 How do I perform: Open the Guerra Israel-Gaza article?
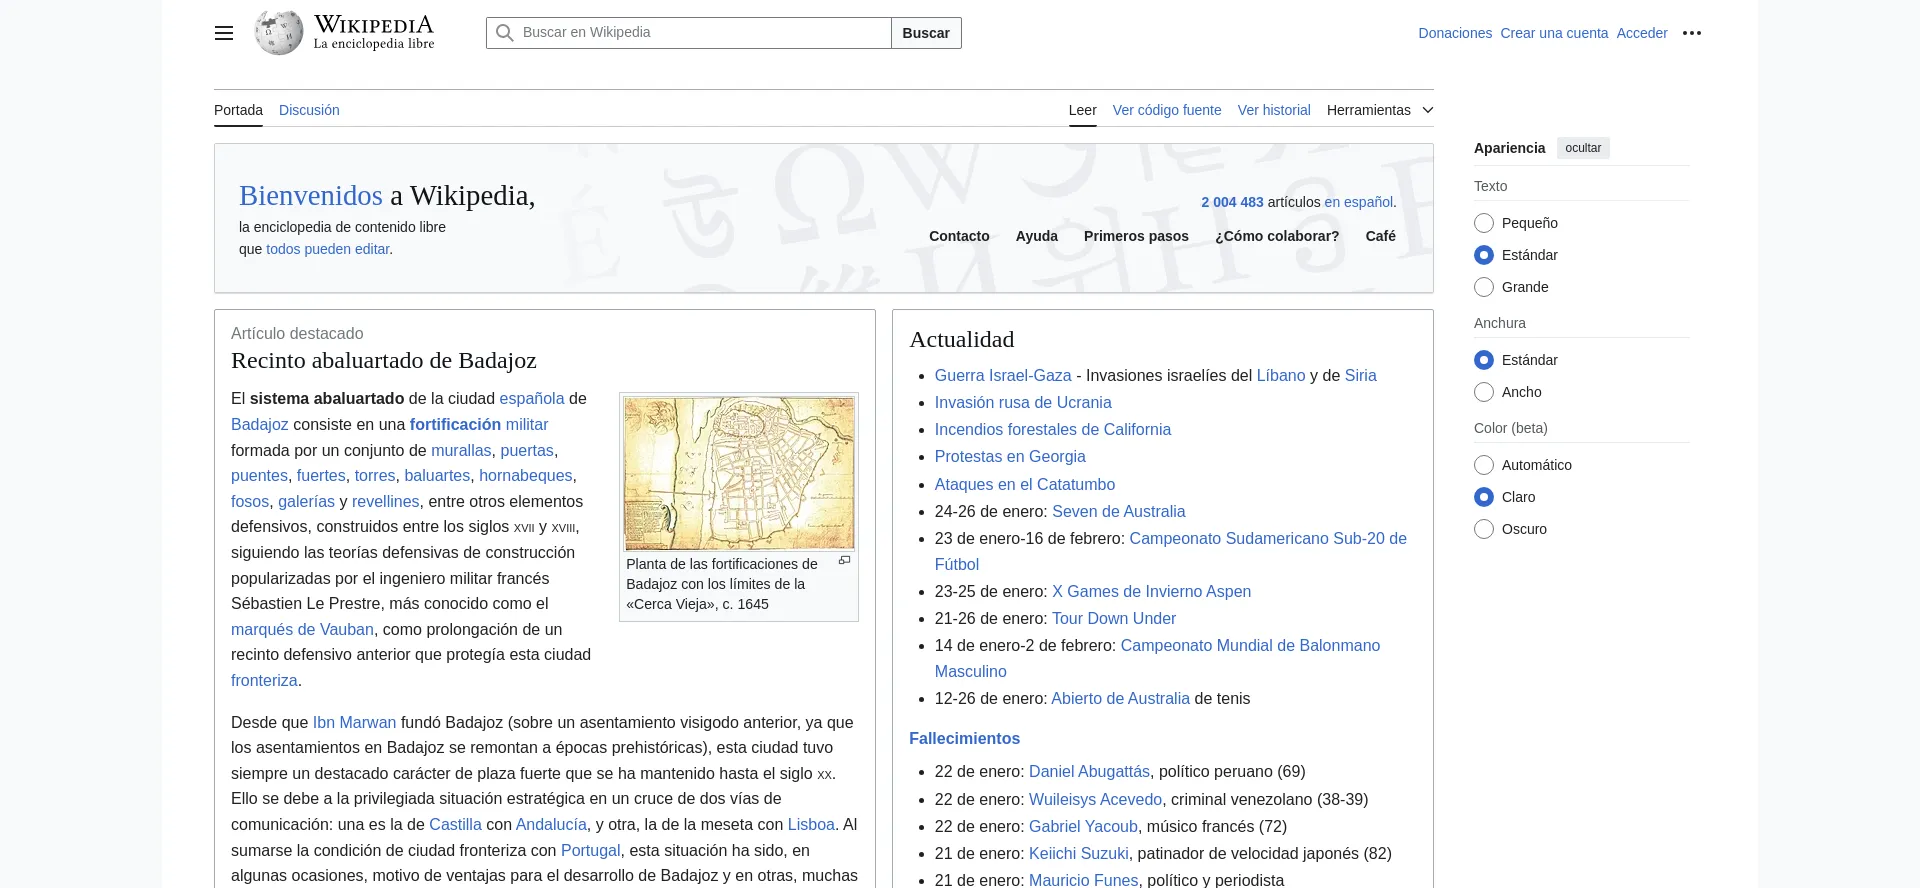pos(1003,376)
